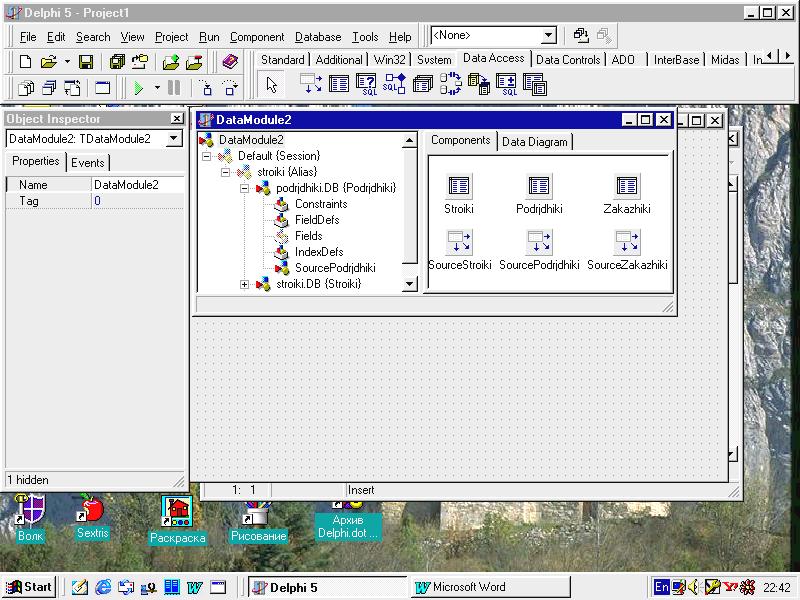Click the View Unit toolbar icon
The image size is (800, 600).
(x=26, y=88)
